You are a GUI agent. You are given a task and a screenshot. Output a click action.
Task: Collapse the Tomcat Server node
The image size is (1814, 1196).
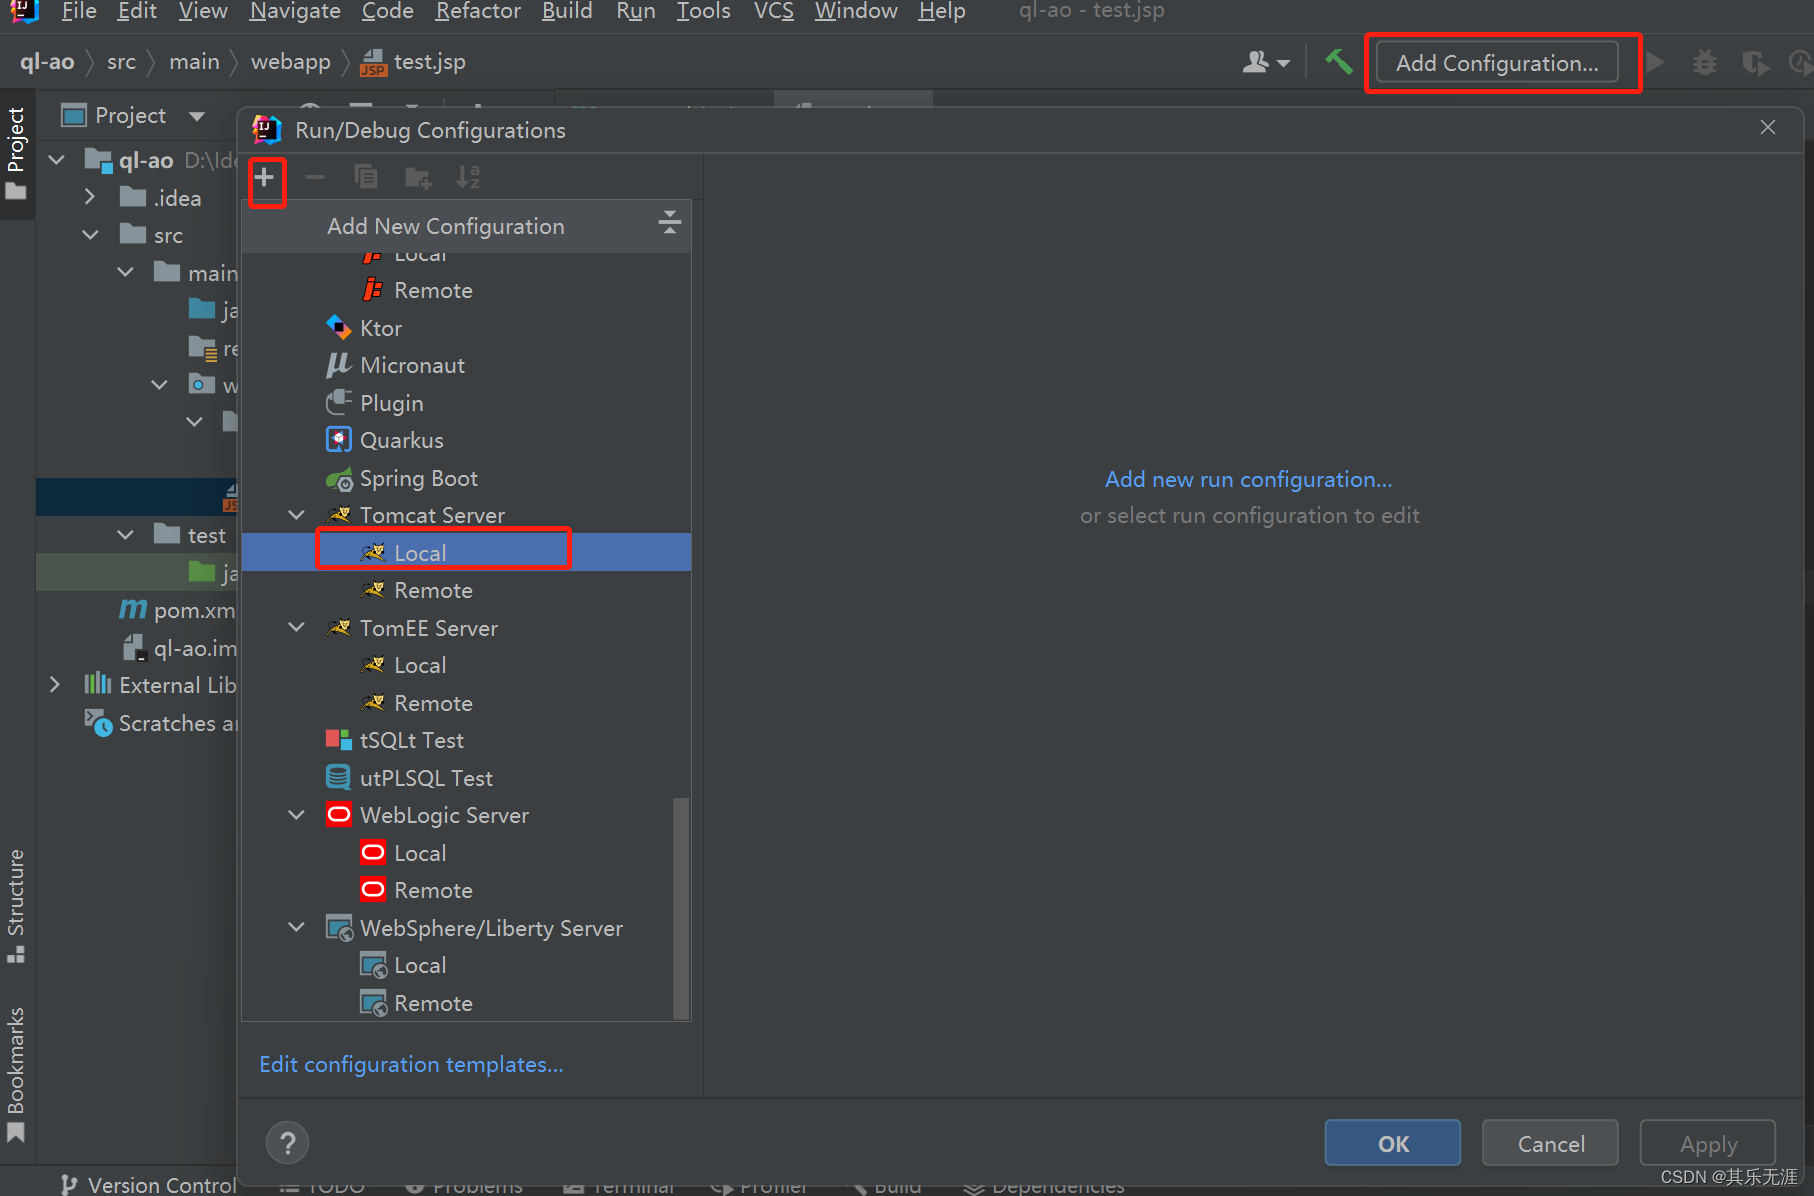tap(297, 515)
